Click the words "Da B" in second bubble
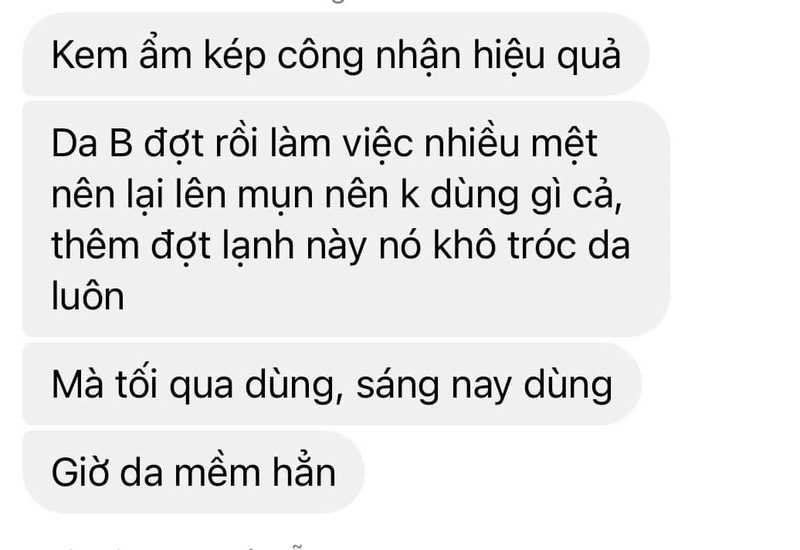 tap(92, 143)
